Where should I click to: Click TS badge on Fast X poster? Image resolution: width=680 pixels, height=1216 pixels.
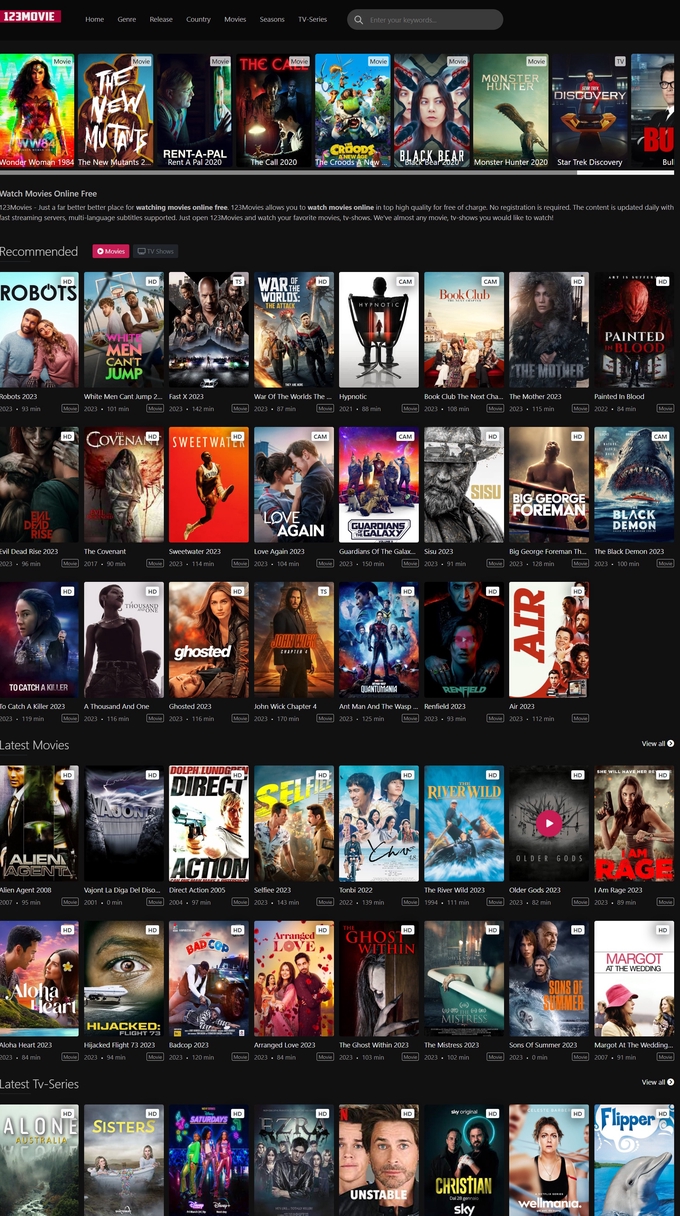click(x=238, y=281)
